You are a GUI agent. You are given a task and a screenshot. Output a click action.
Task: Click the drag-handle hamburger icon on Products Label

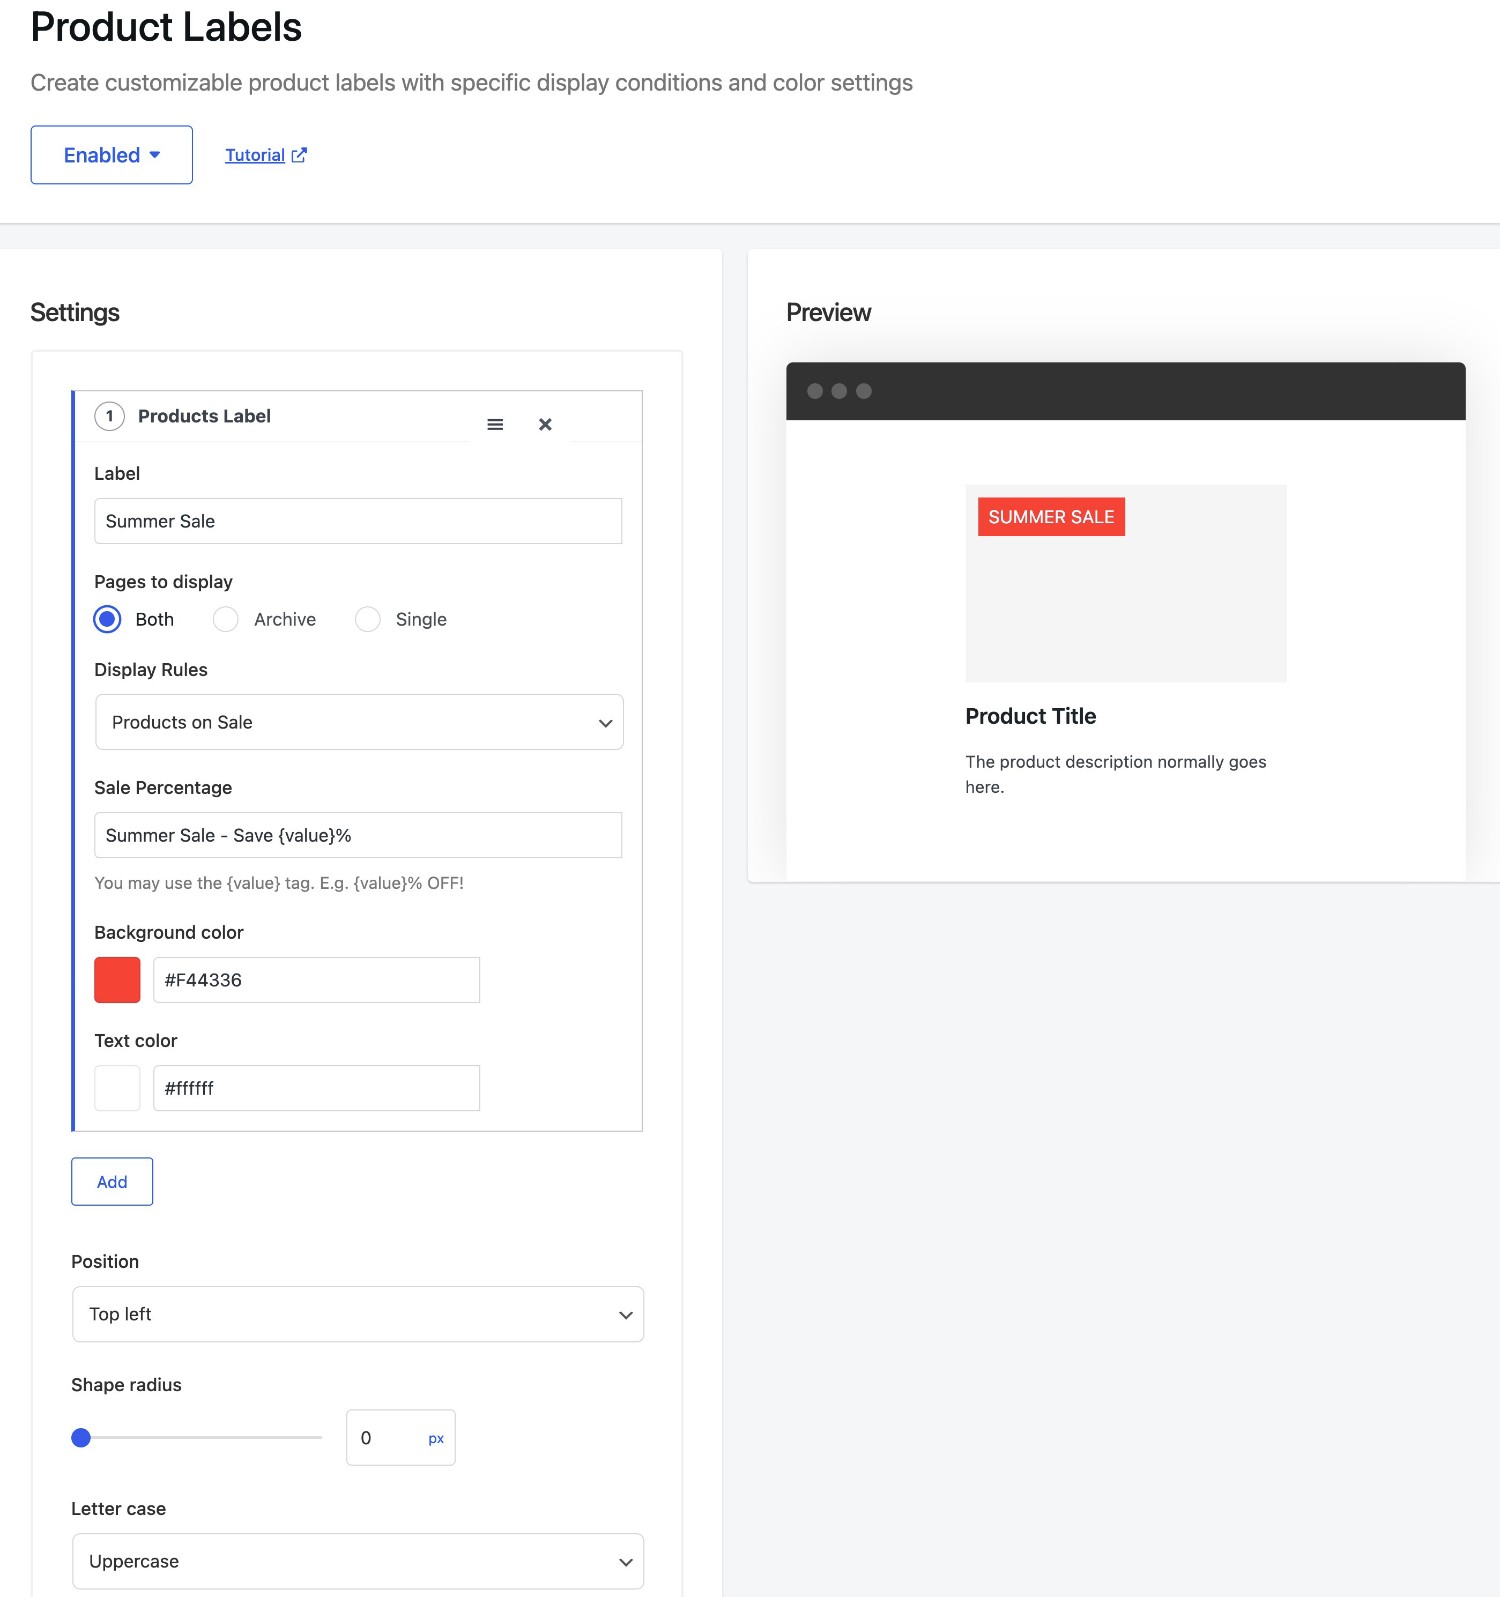[495, 425]
